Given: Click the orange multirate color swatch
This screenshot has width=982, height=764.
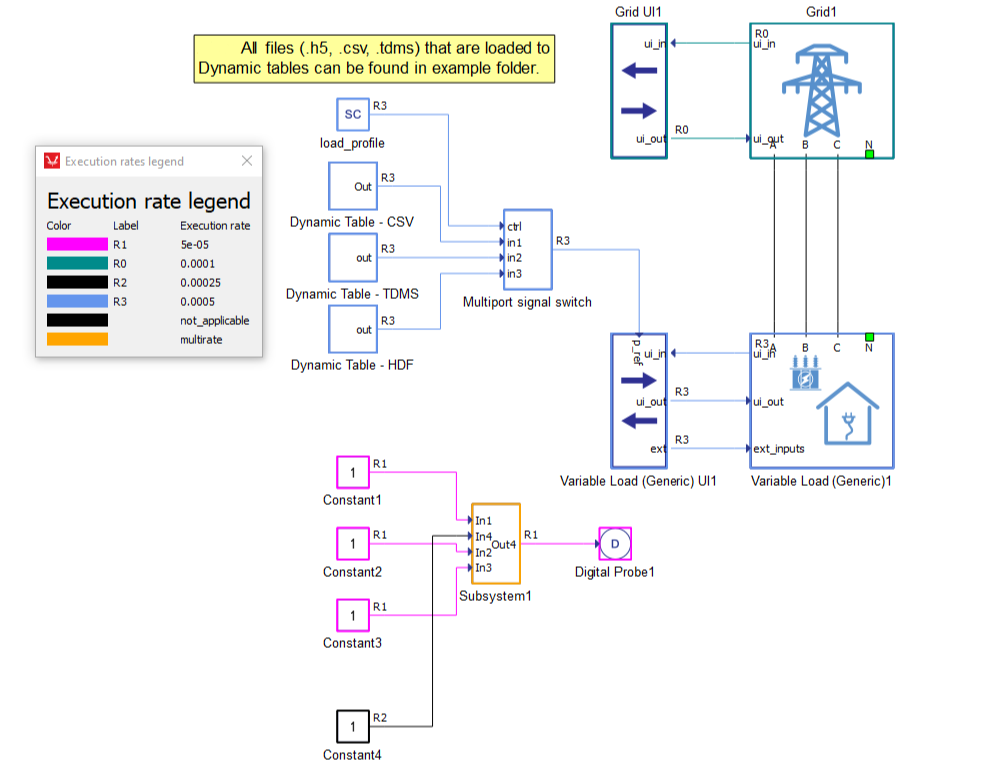Looking at the screenshot, I should coord(77,339).
